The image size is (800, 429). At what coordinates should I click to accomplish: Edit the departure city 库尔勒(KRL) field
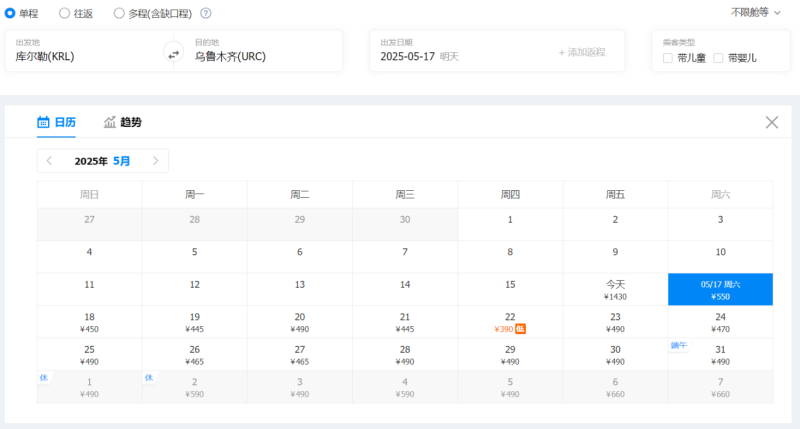84,51
